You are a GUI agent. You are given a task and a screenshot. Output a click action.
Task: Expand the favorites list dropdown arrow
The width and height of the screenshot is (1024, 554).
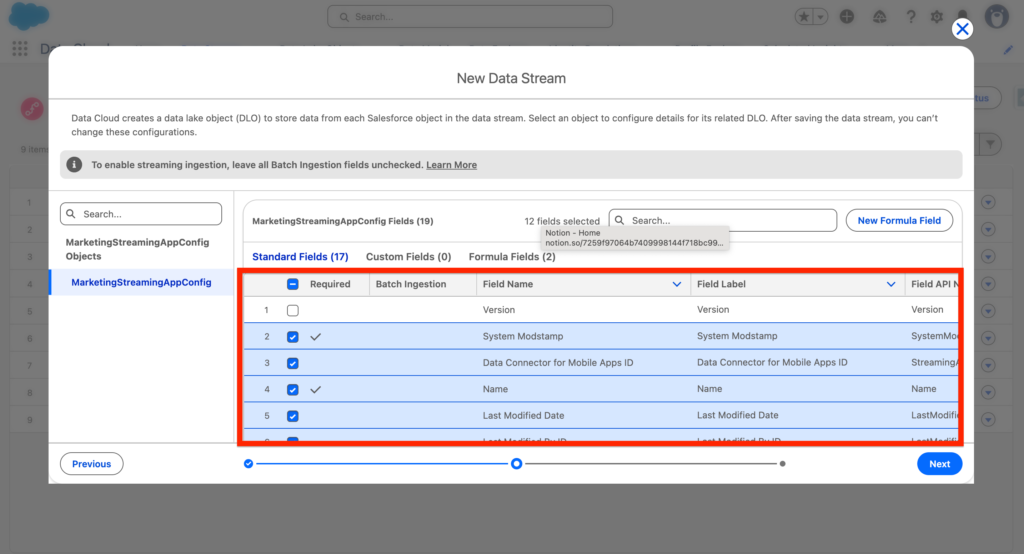821,17
